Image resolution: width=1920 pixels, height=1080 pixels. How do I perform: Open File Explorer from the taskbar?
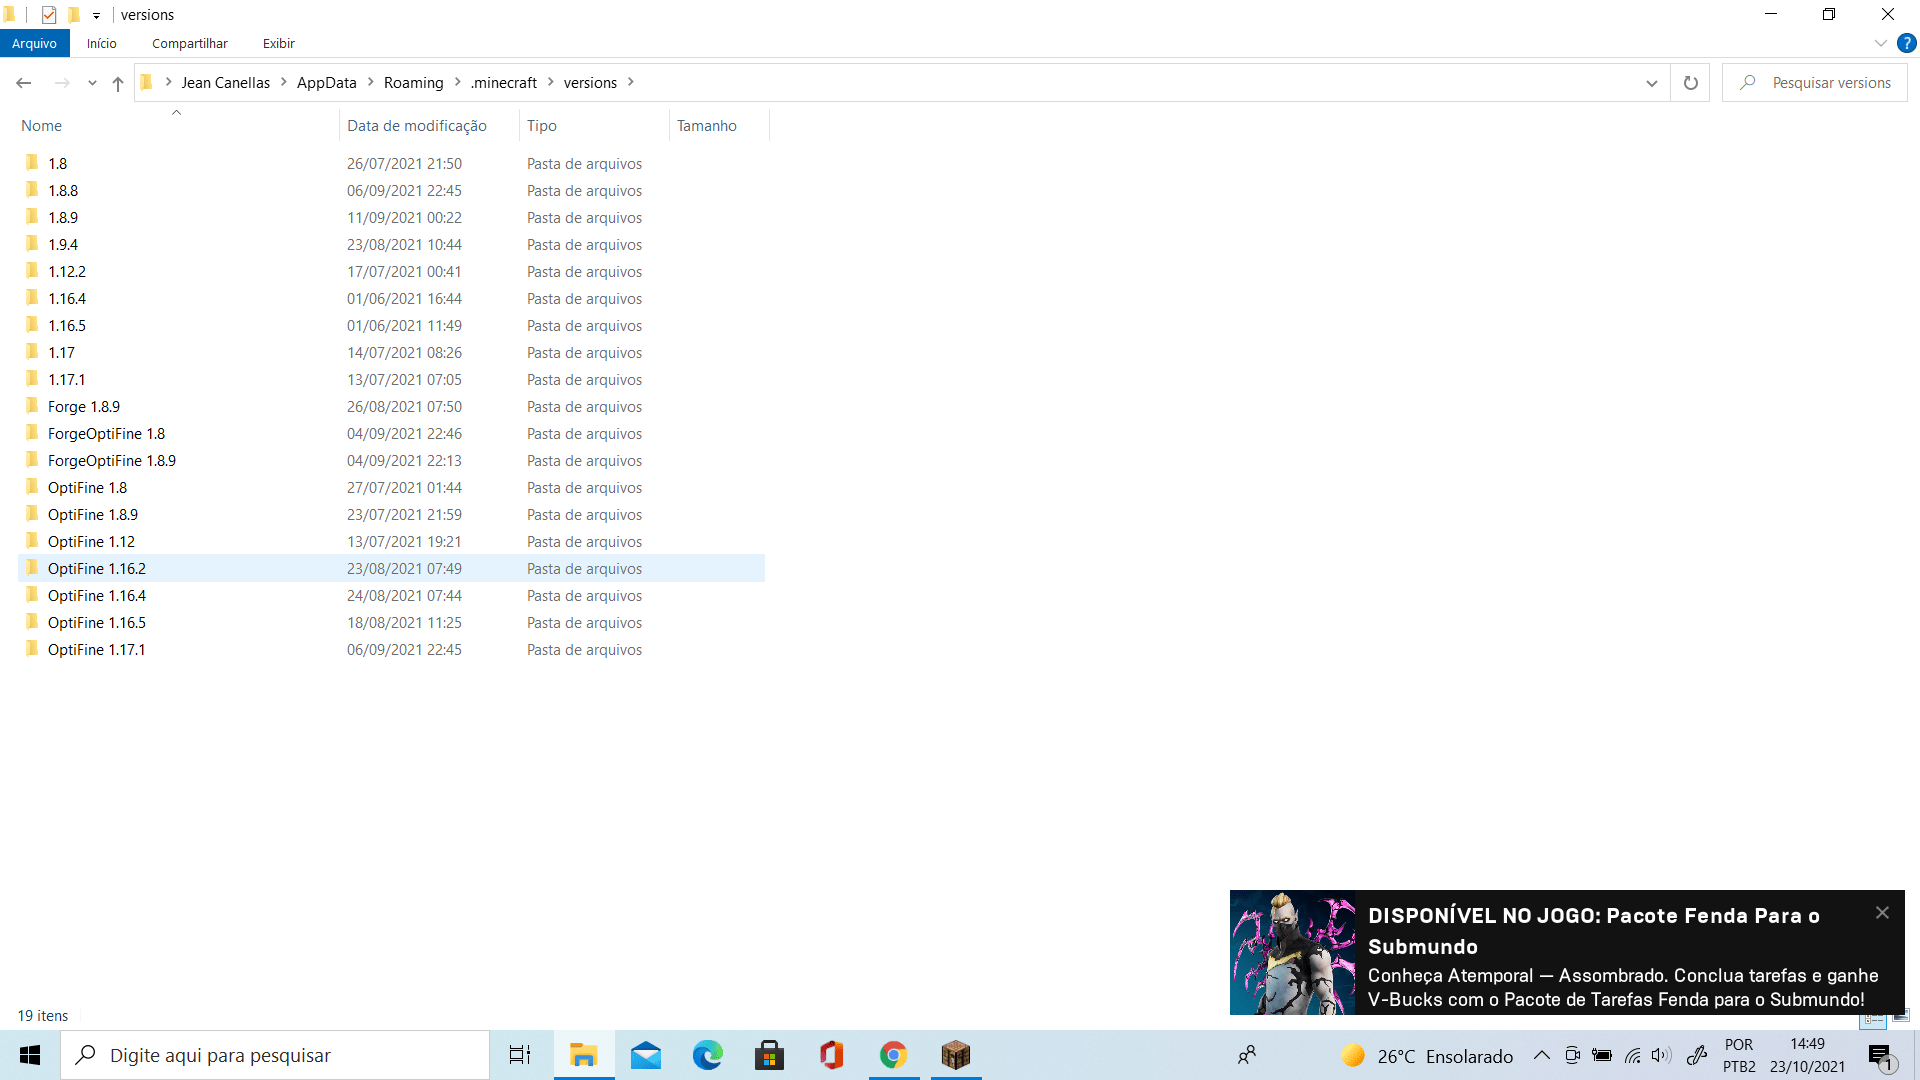coord(583,1055)
